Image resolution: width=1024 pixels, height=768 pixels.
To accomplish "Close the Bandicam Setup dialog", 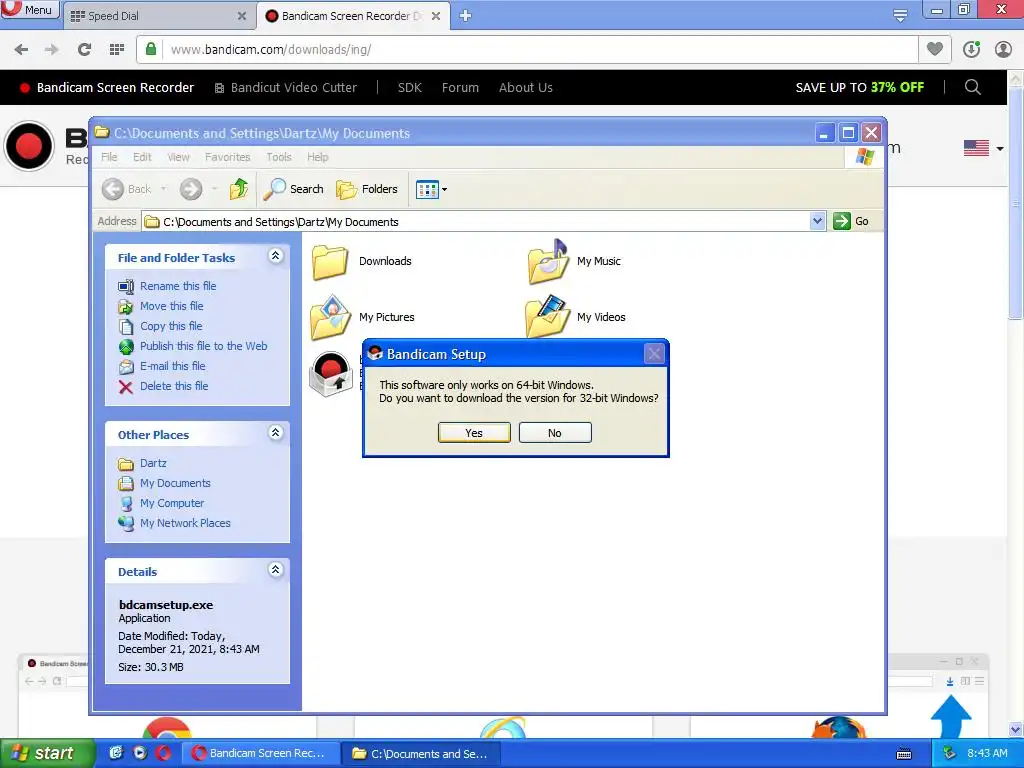I will point(654,354).
